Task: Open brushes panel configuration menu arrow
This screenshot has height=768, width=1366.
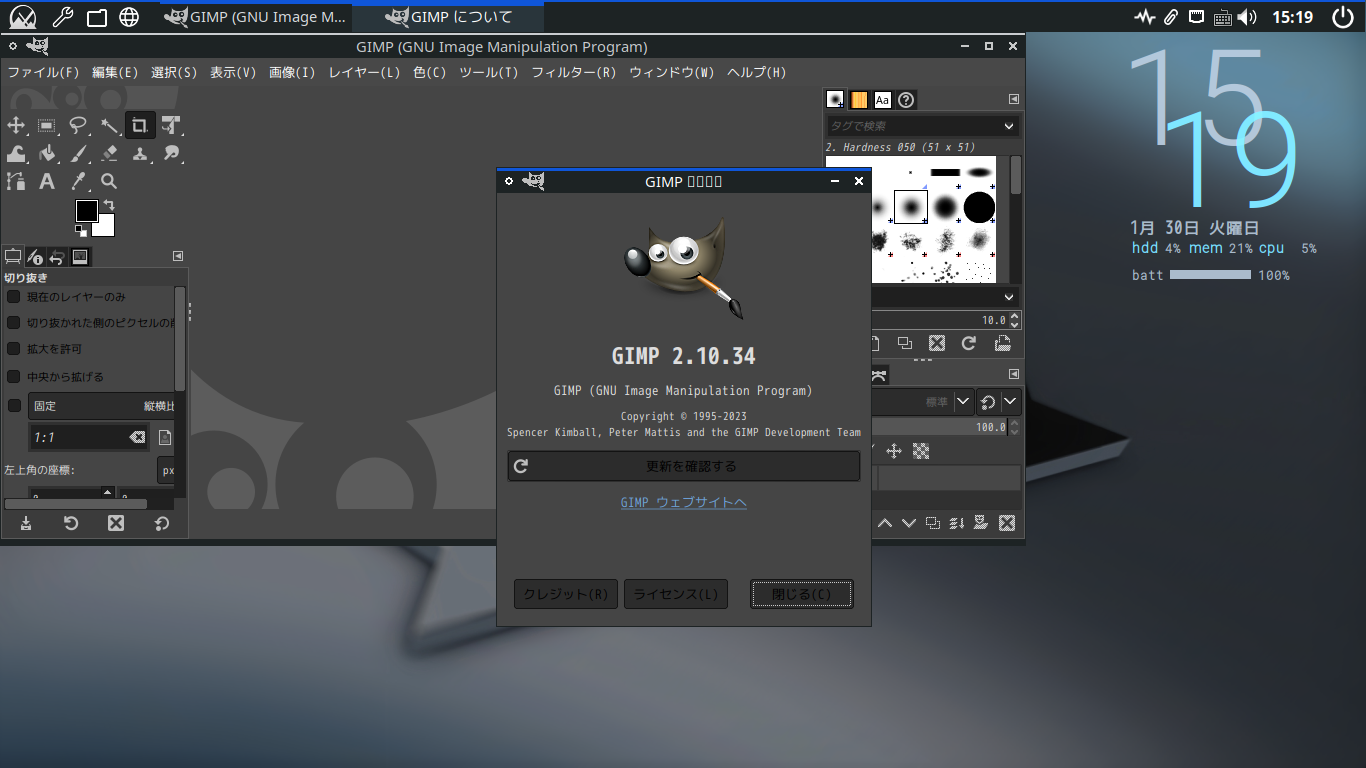Action: 1013,99
